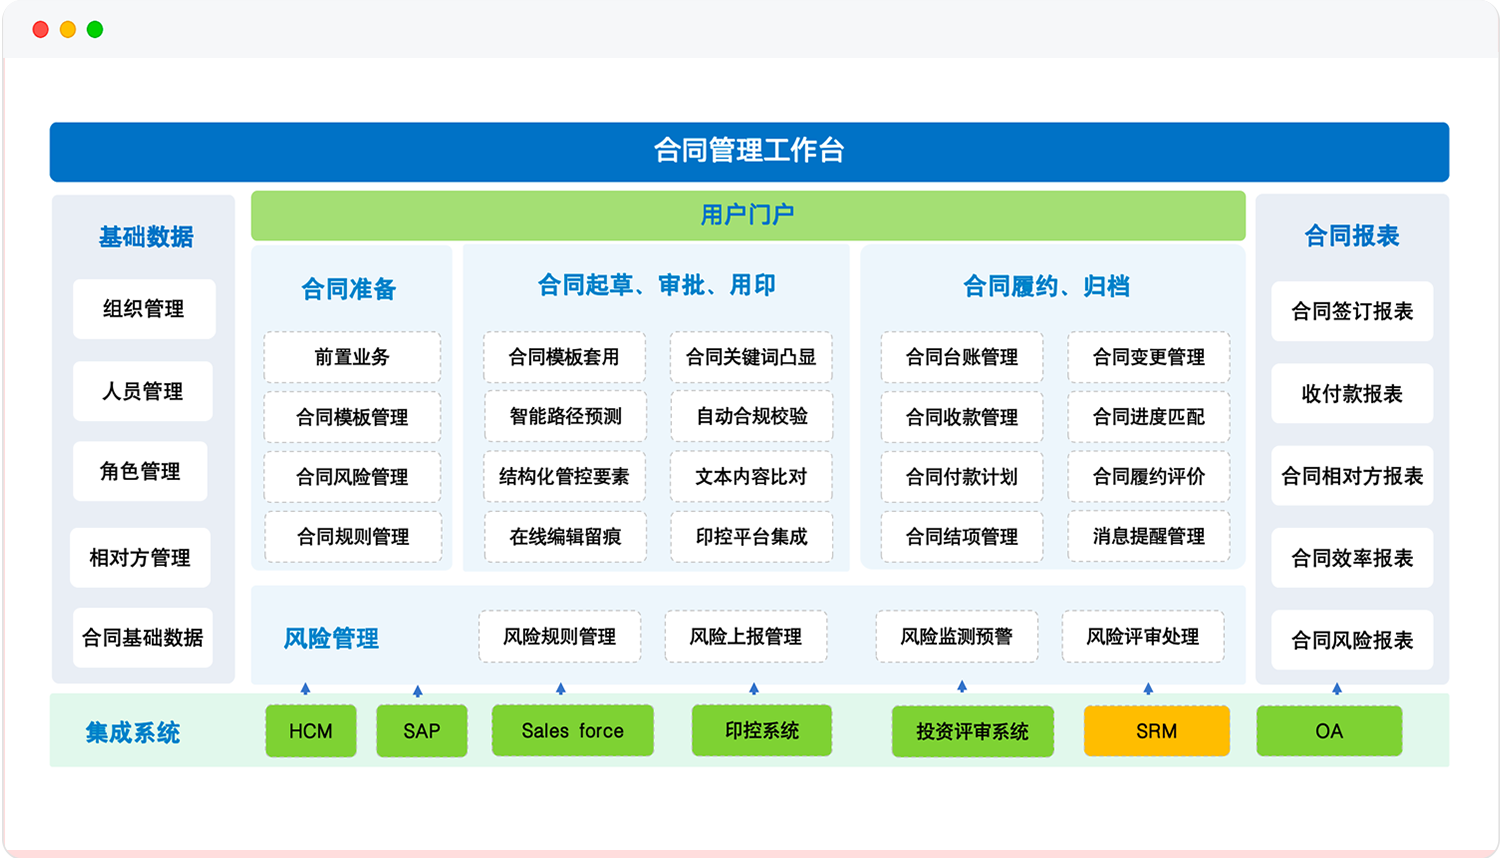Open 在线编辑留痕 box

(565, 537)
